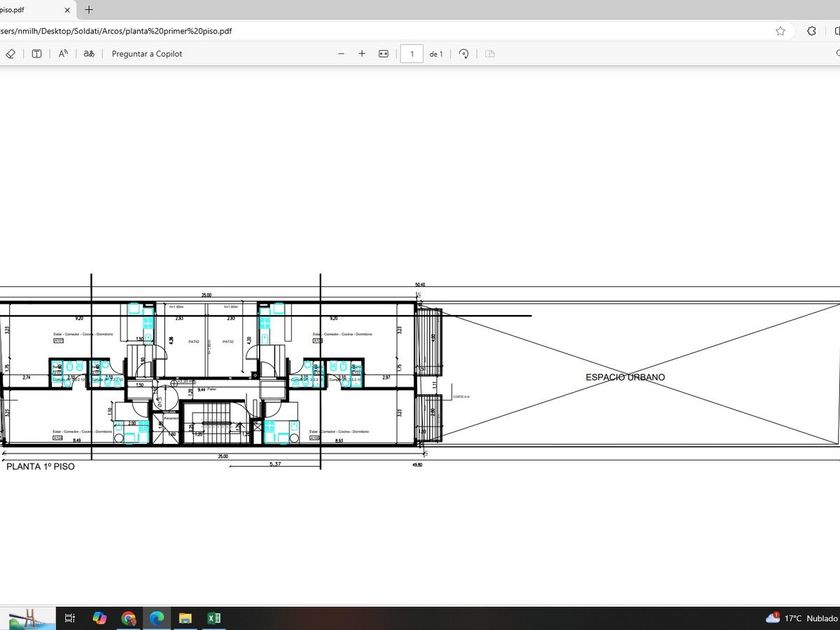Image resolution: width=840 pixels, height=630 pixels.
Task: Zoom out using the minus button
Action: (341, 54)
